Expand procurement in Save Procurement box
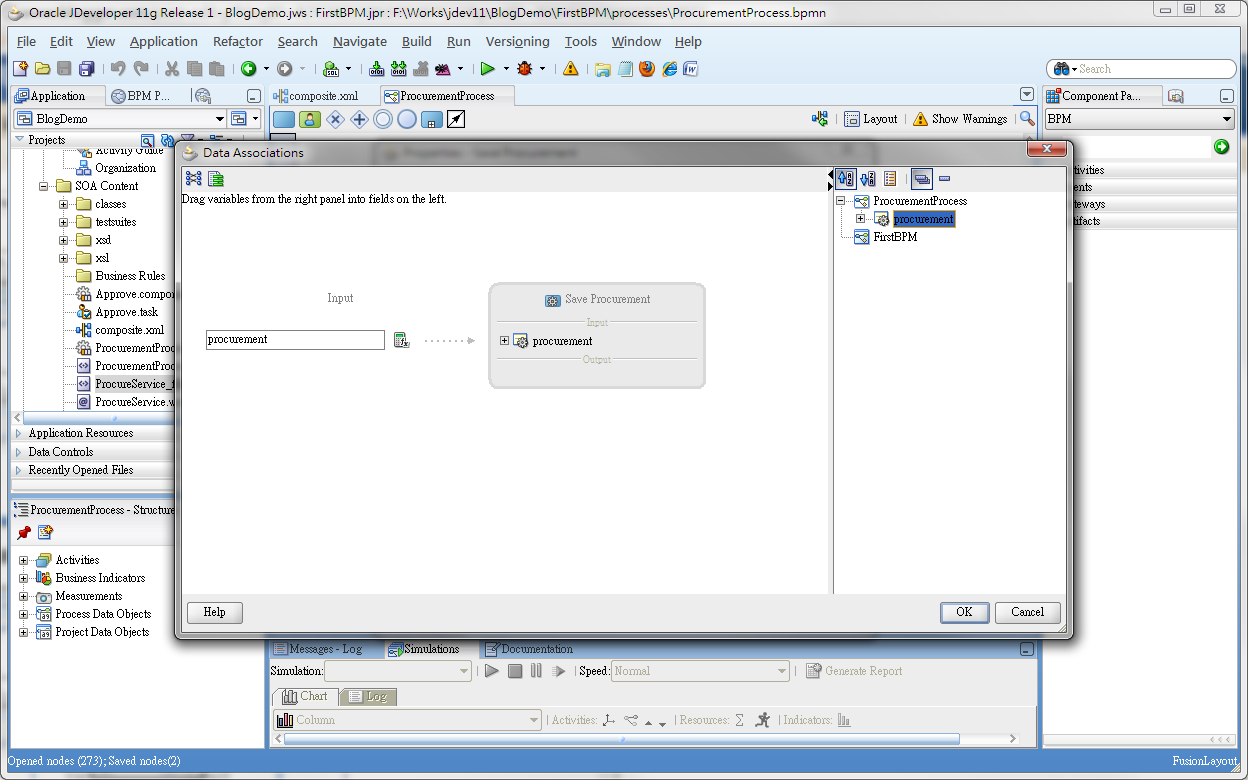Image resolution: width=1248 pixels, height=780 pixels. coord(505,341)
